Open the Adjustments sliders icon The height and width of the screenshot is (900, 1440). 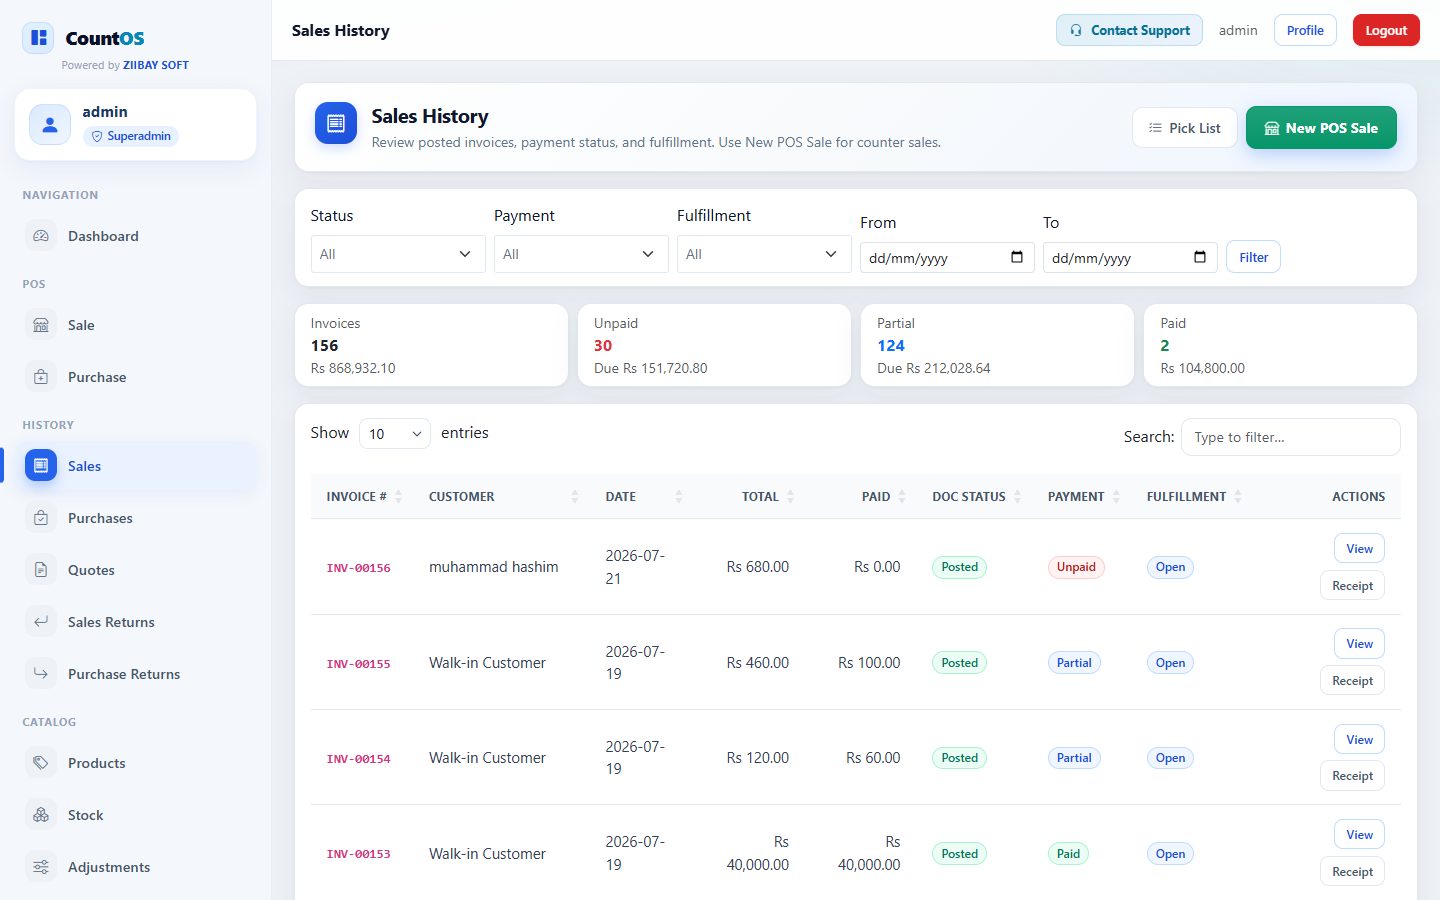tap(41, 867)
